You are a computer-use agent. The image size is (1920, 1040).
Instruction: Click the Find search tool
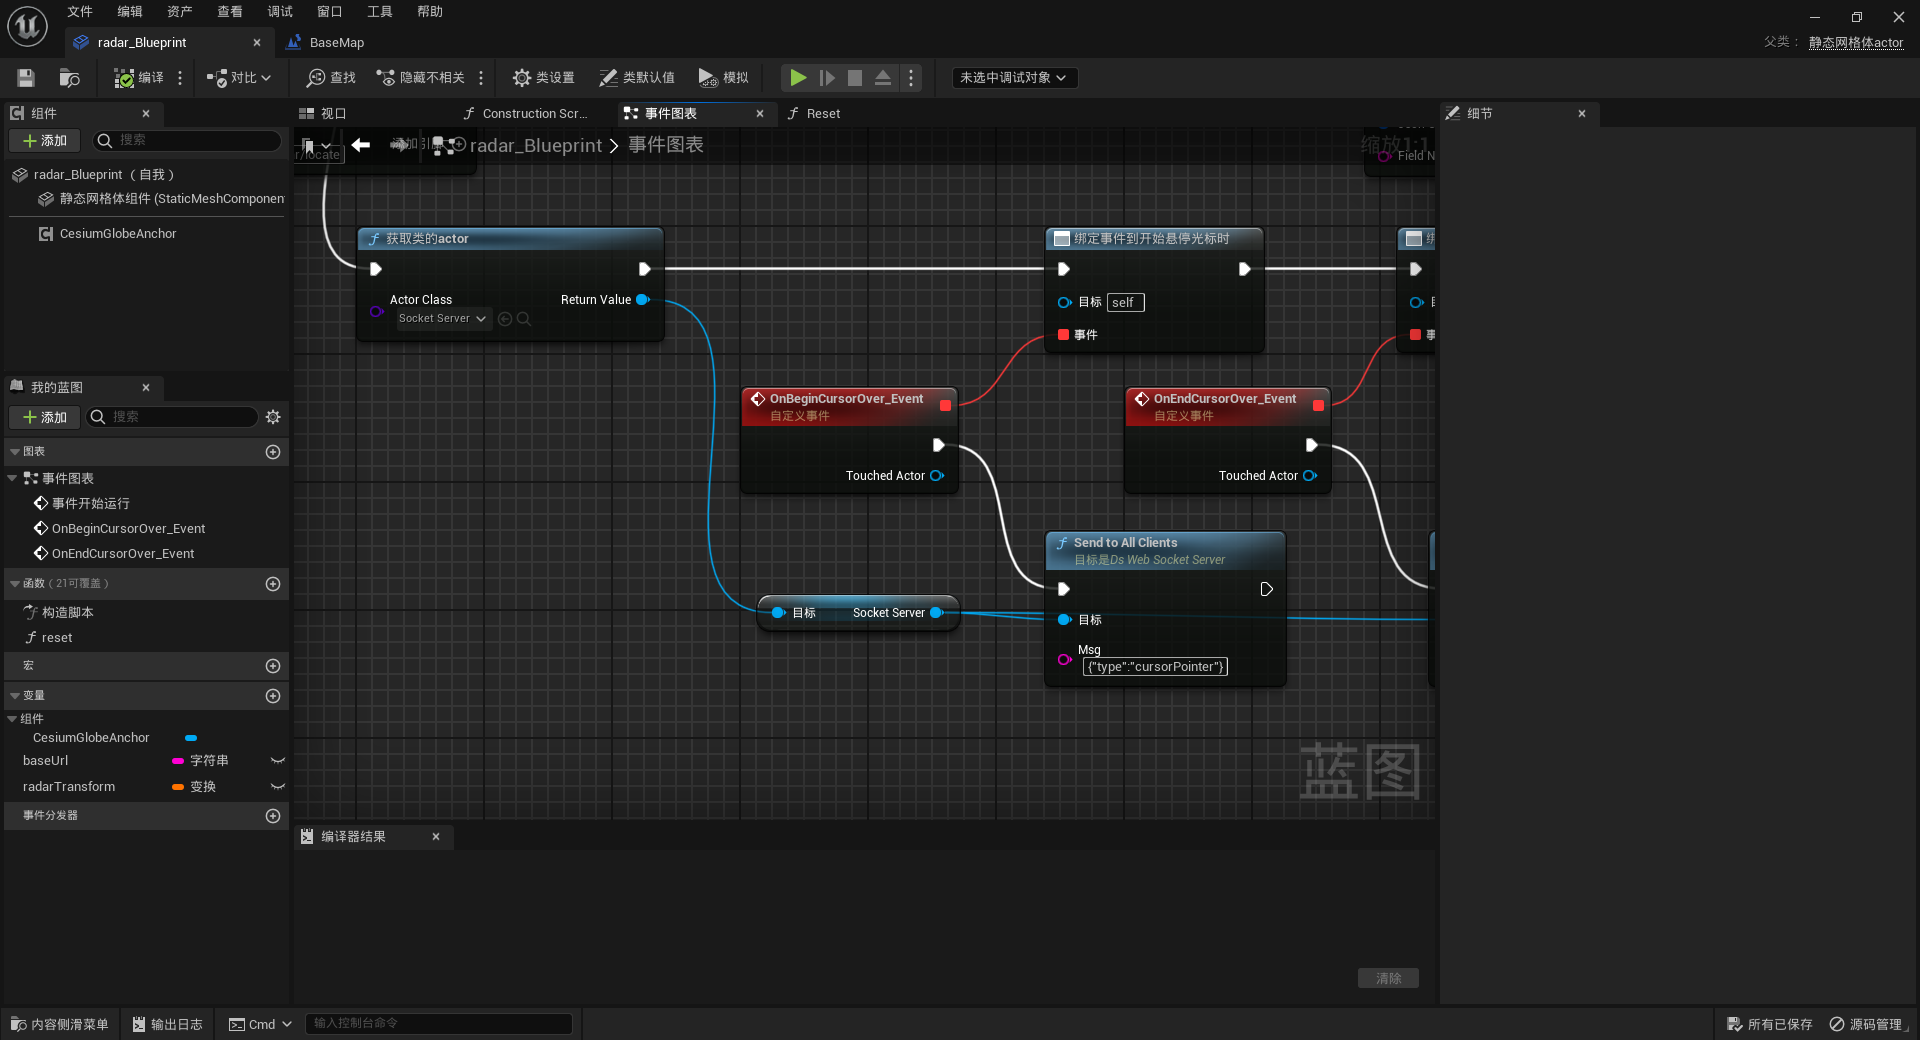pyautogui.click(x=331, y=78)
